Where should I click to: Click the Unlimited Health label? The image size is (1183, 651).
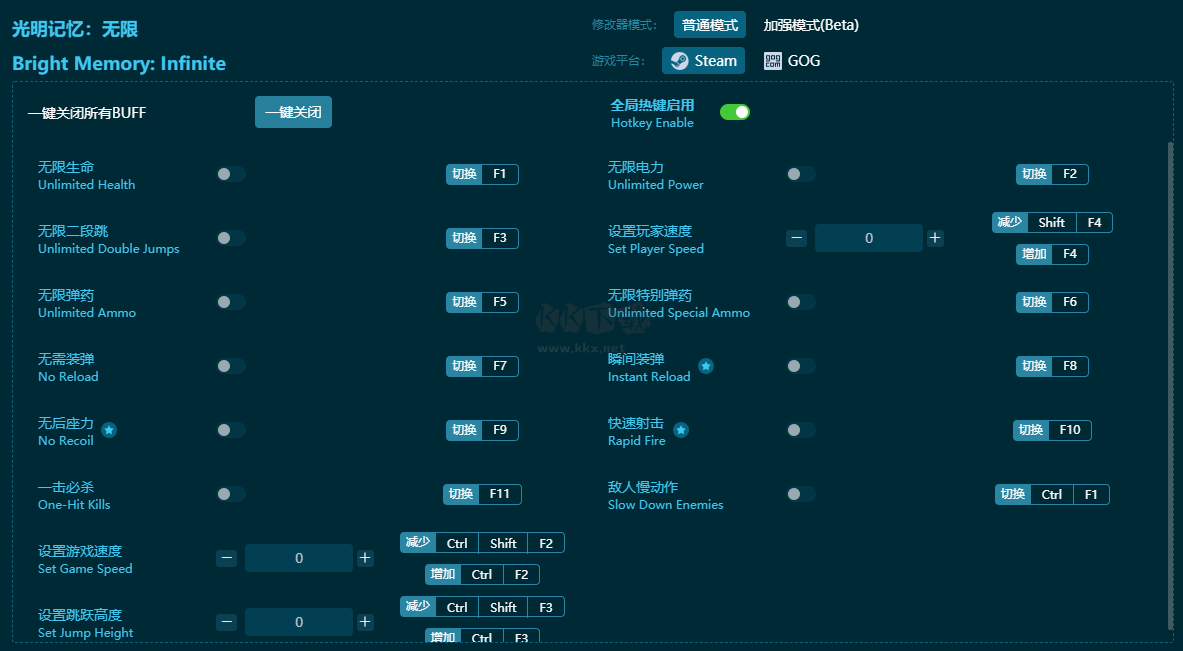tap(87, 185)
